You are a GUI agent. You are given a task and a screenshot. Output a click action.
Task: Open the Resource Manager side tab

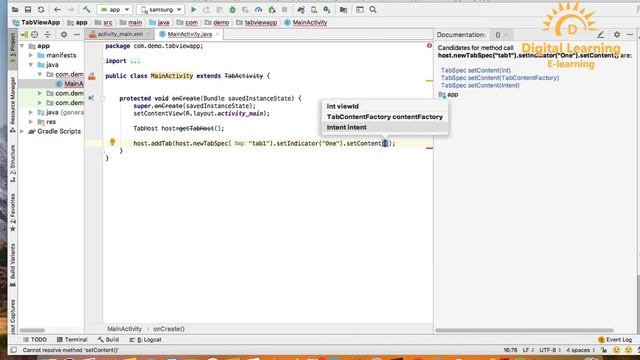pos(13,104)
